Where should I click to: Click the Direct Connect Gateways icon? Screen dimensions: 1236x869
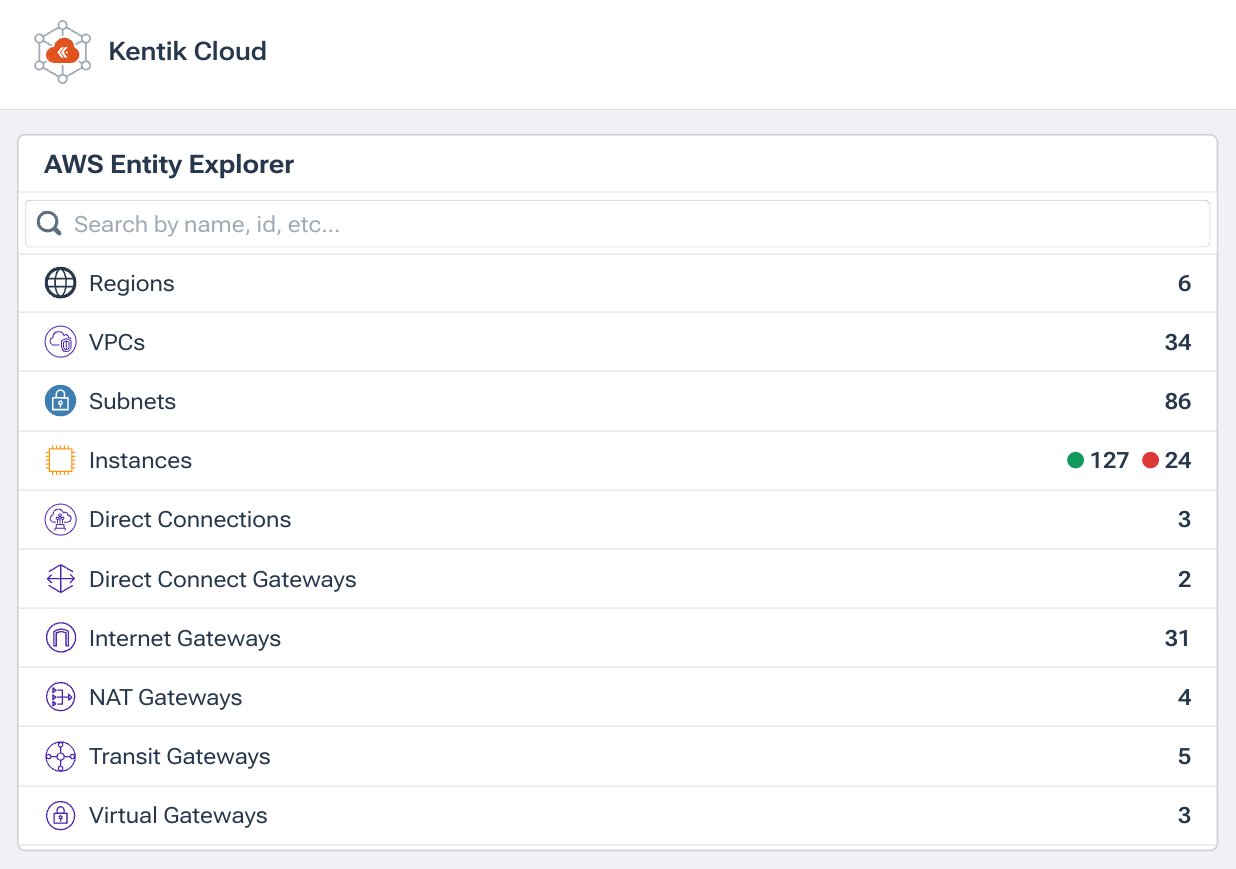tap(61, 579)
